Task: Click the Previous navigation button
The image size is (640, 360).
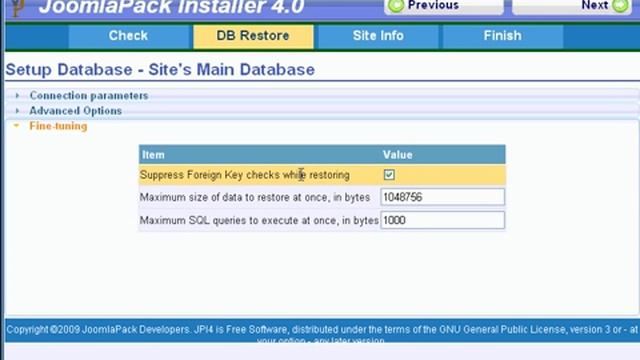Action: tap(444, 7)
